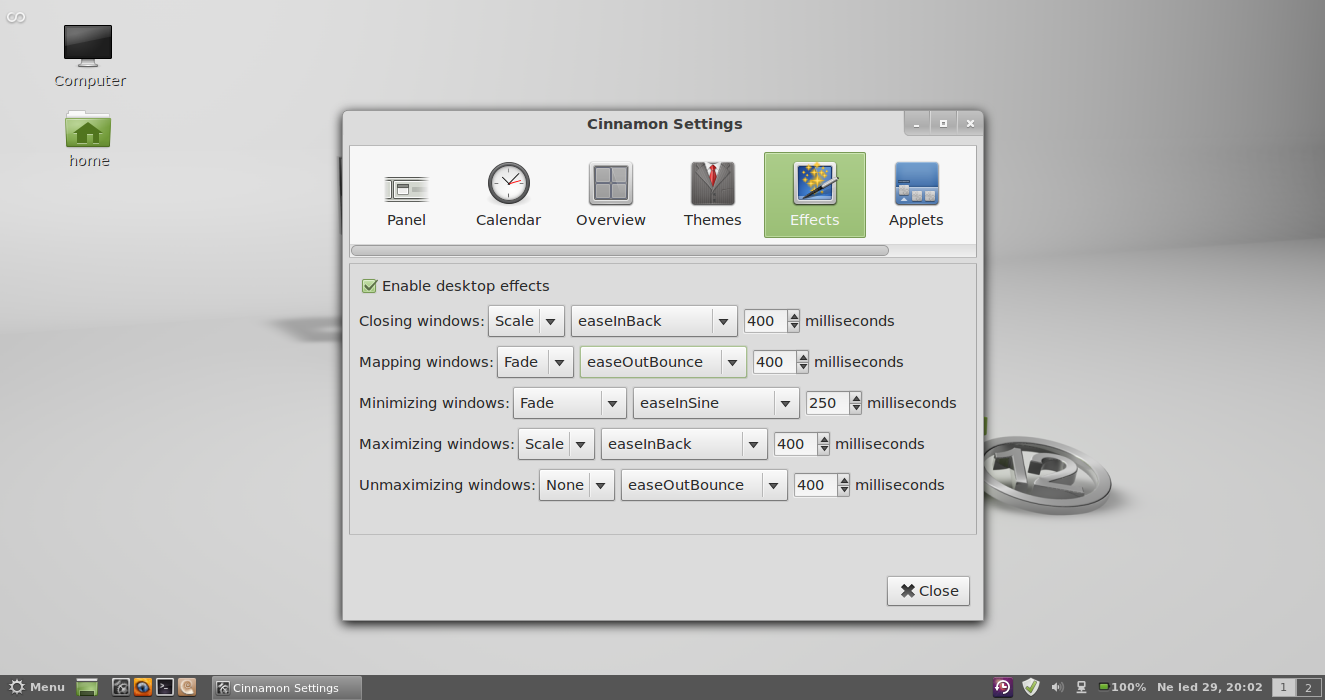
Task: Click the Minimizing windows milliseconds field
Action: click(x=826, y=403)
